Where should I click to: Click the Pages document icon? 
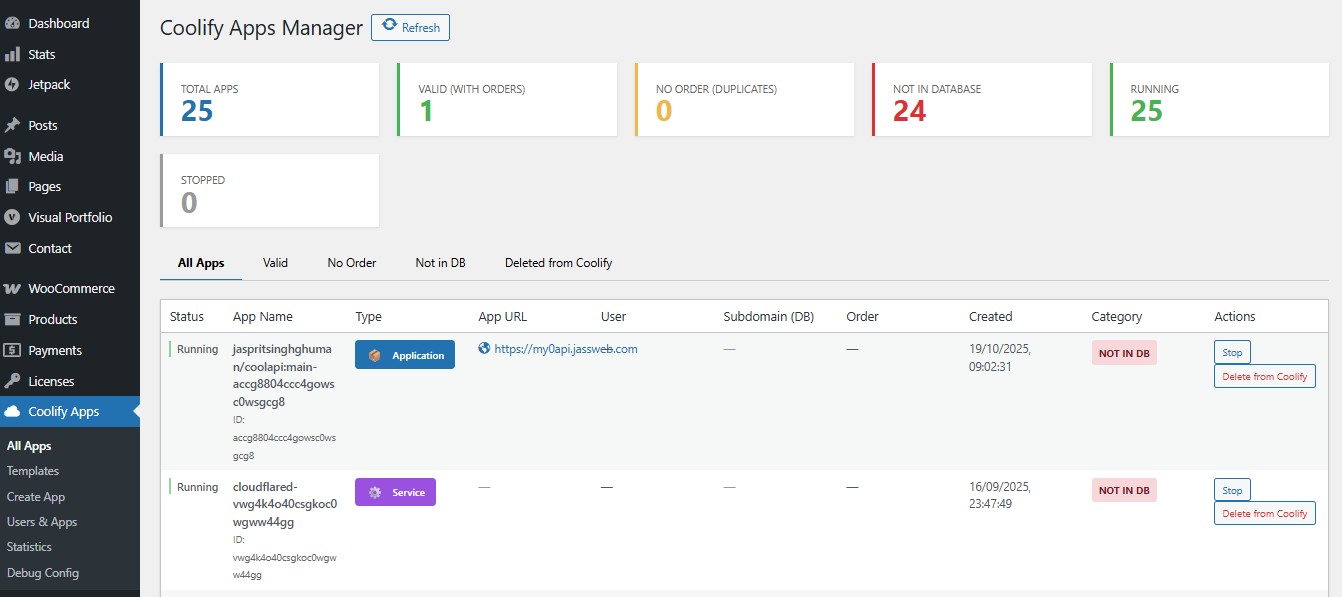click(12, 186)
